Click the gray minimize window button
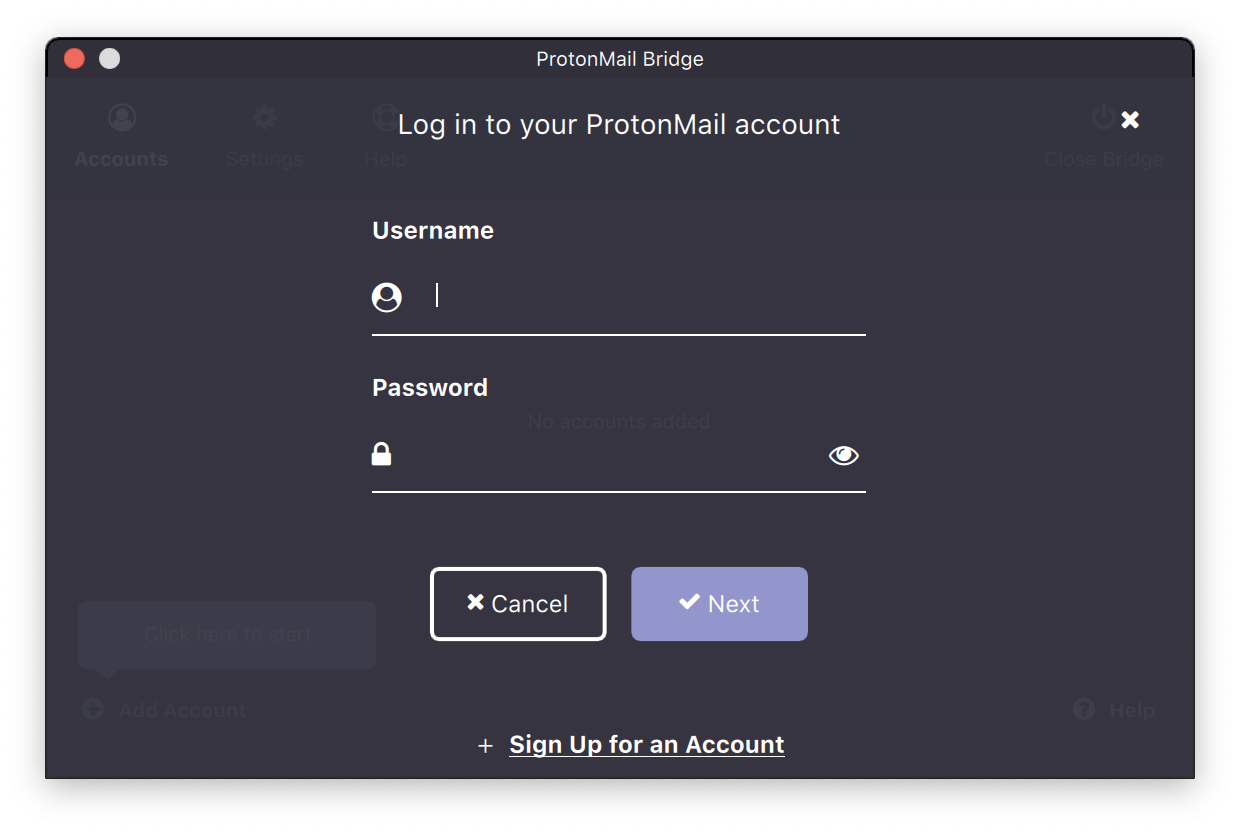The height and width of the screenshot is (832, 1240). [x=110, y=59]
